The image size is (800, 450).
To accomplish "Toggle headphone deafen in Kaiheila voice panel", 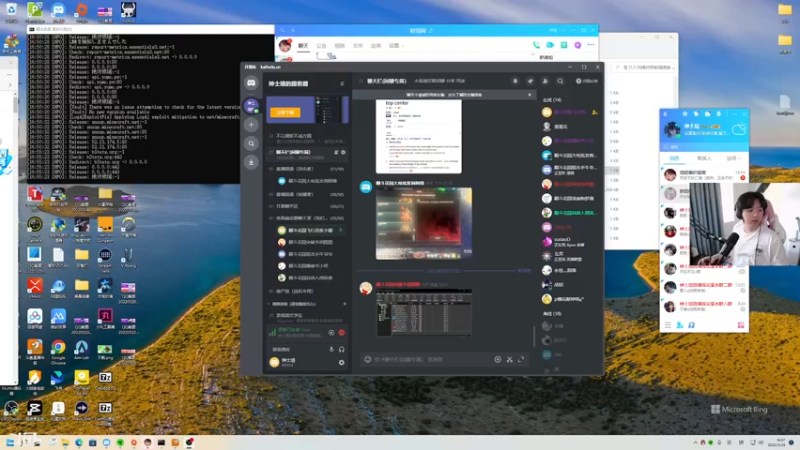I will click(341, 349).
